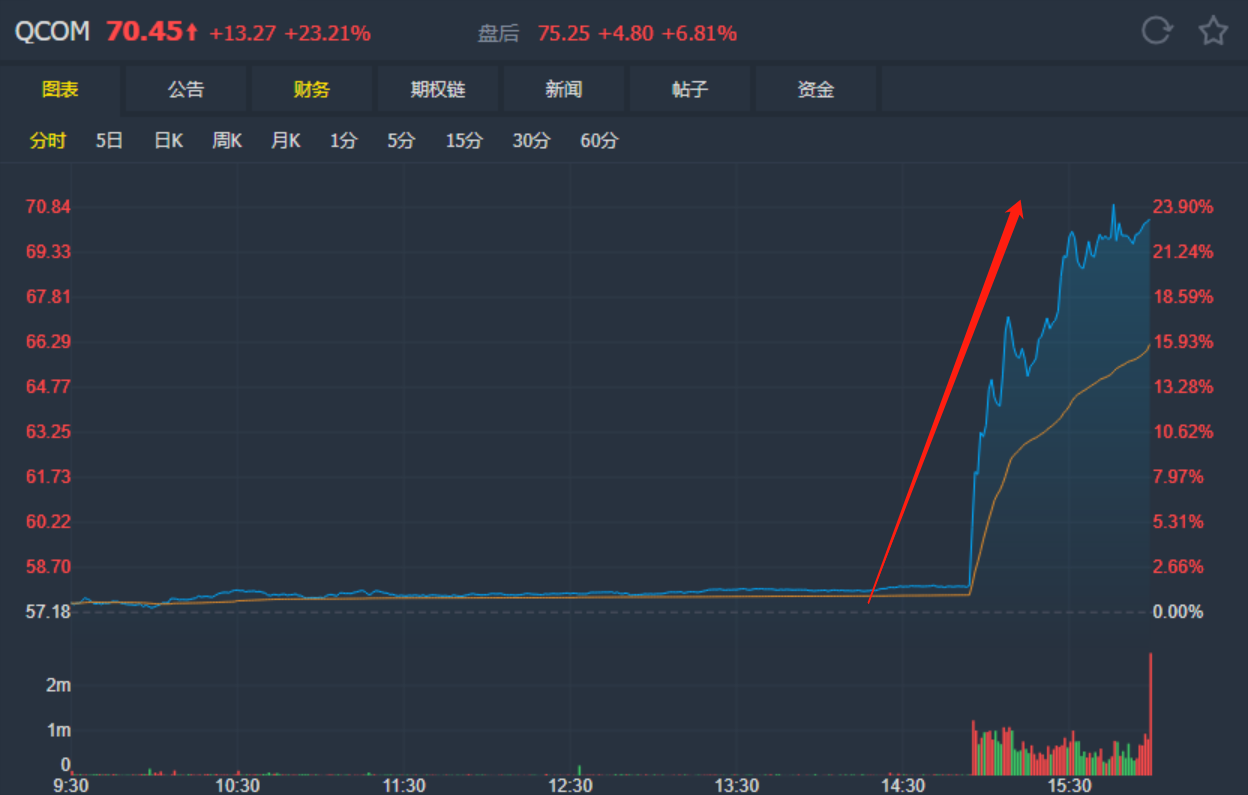Image resolution: width=1248 pixels, height=795 pixels.
Task: Click the 15.93% percent axis label
Action: [x=1183, y=342]
